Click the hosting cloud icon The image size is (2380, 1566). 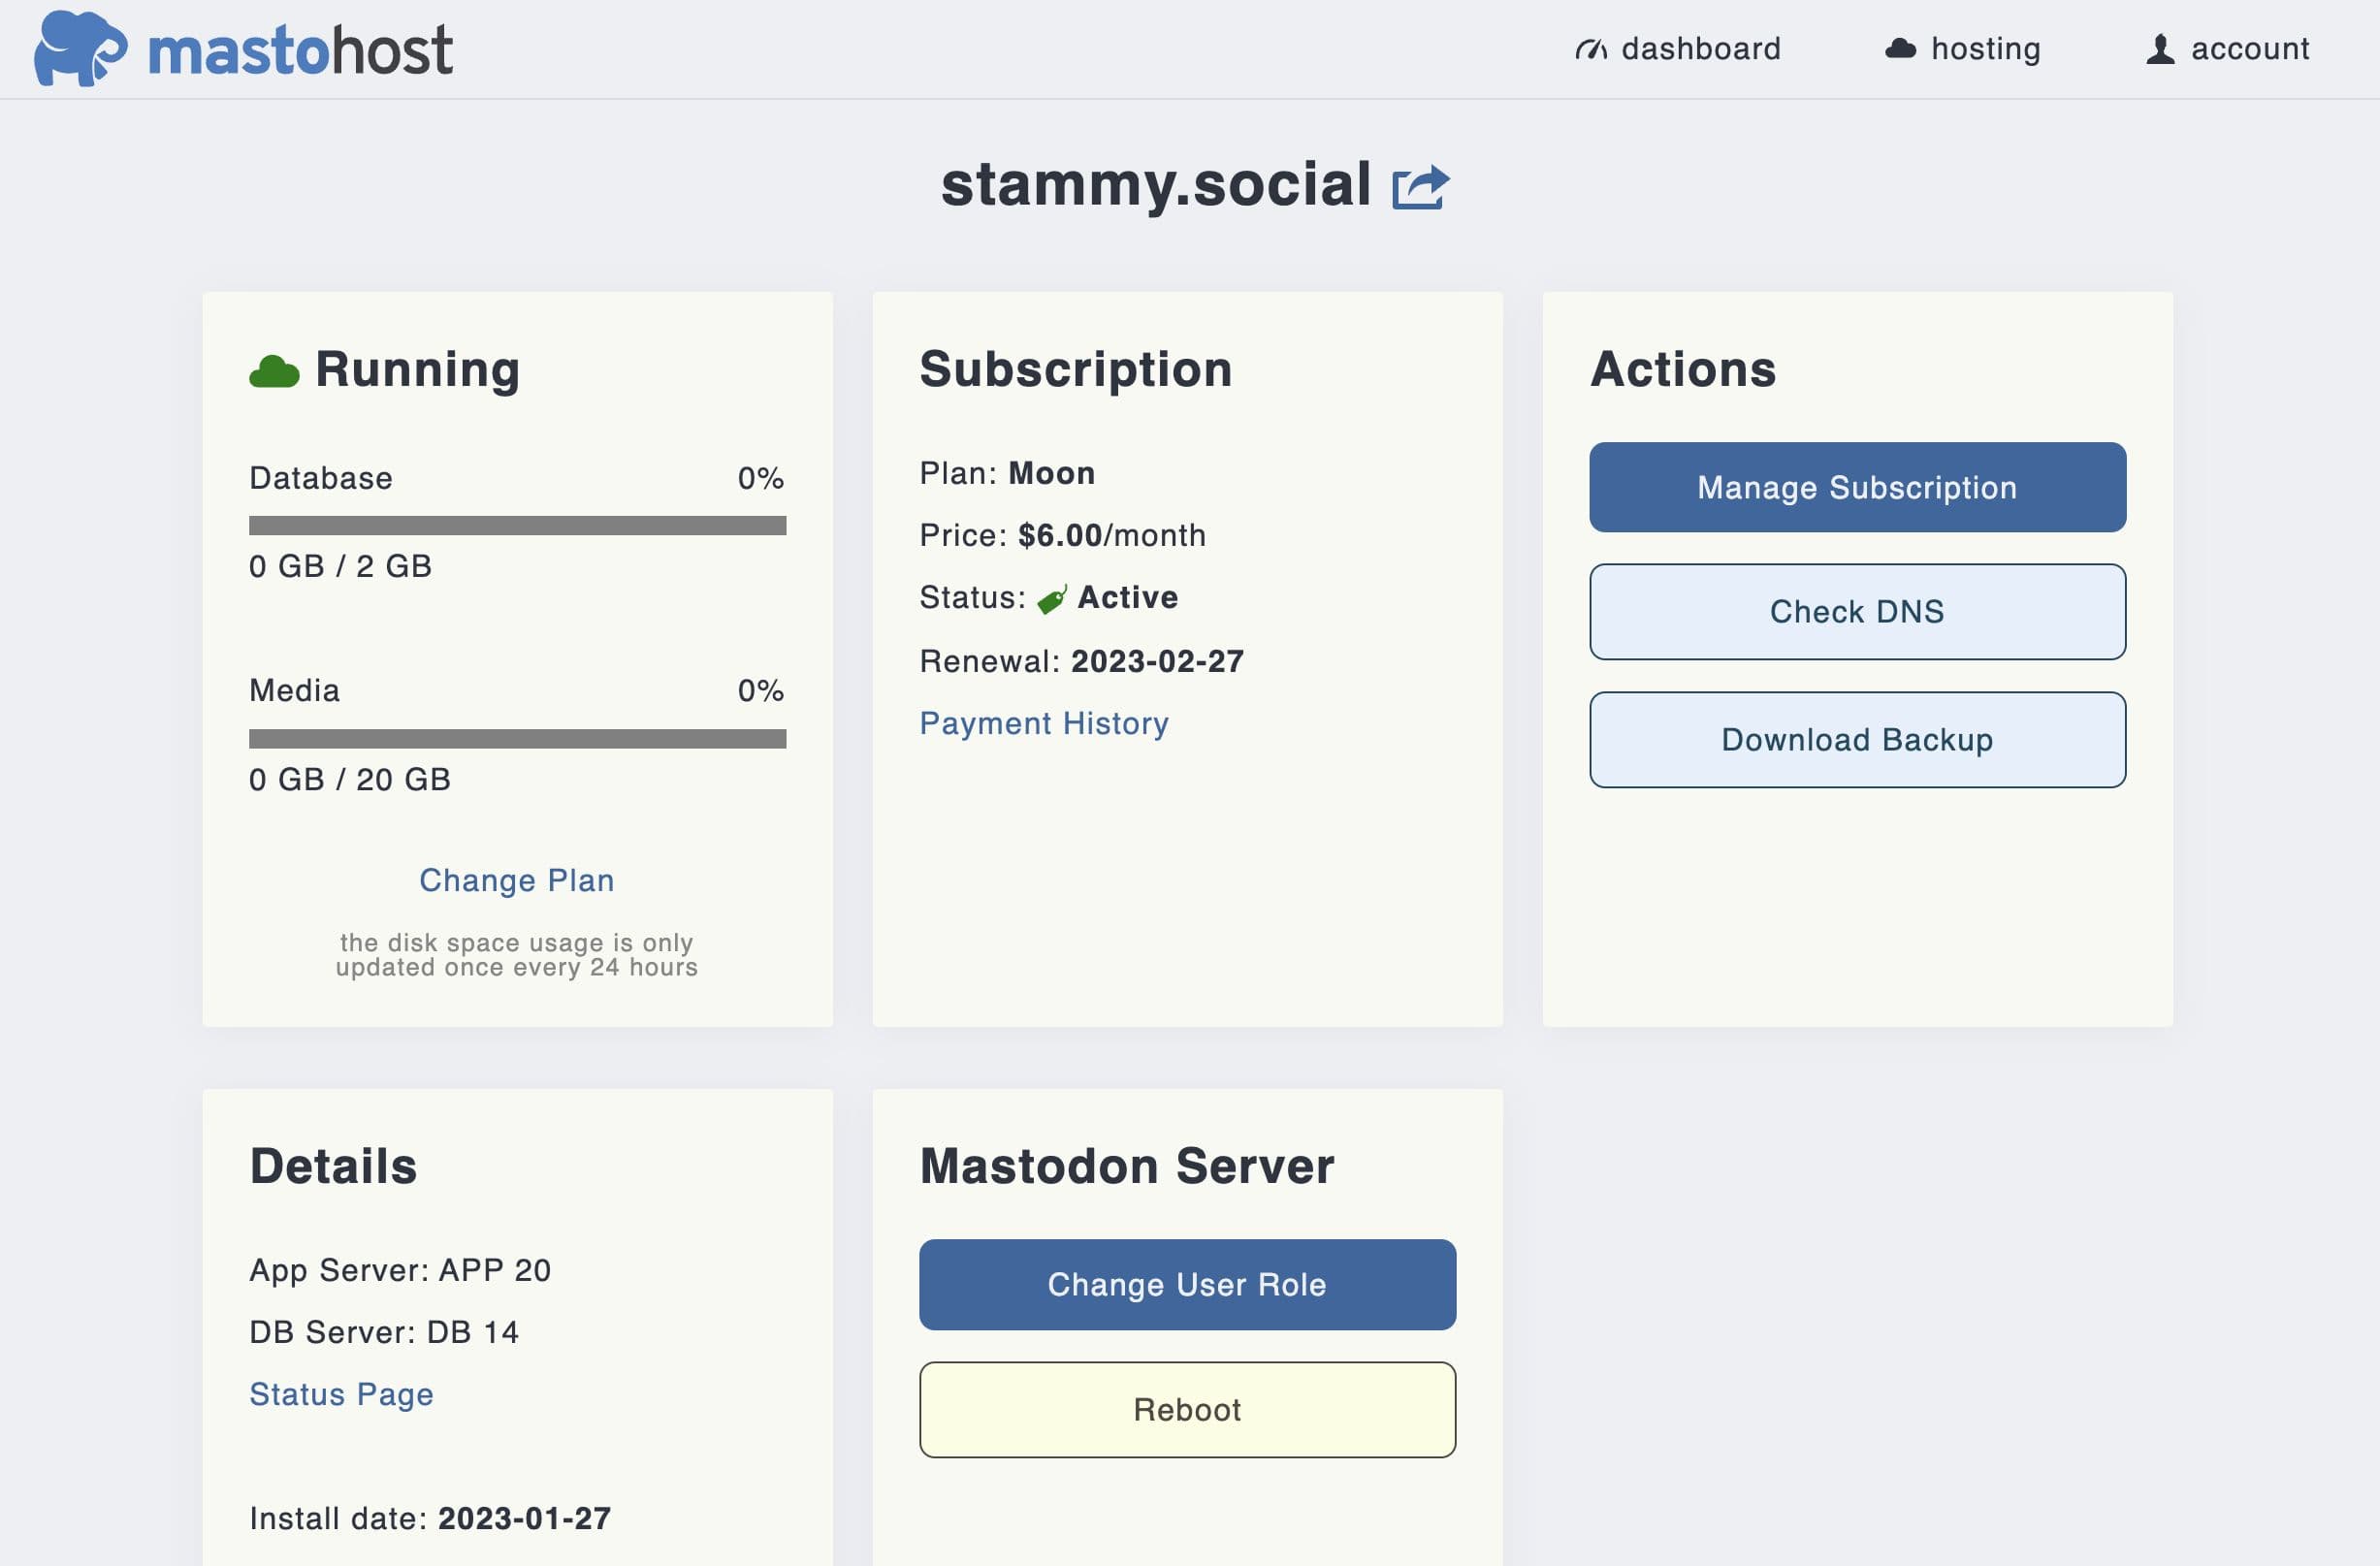tap(1900, 48)
